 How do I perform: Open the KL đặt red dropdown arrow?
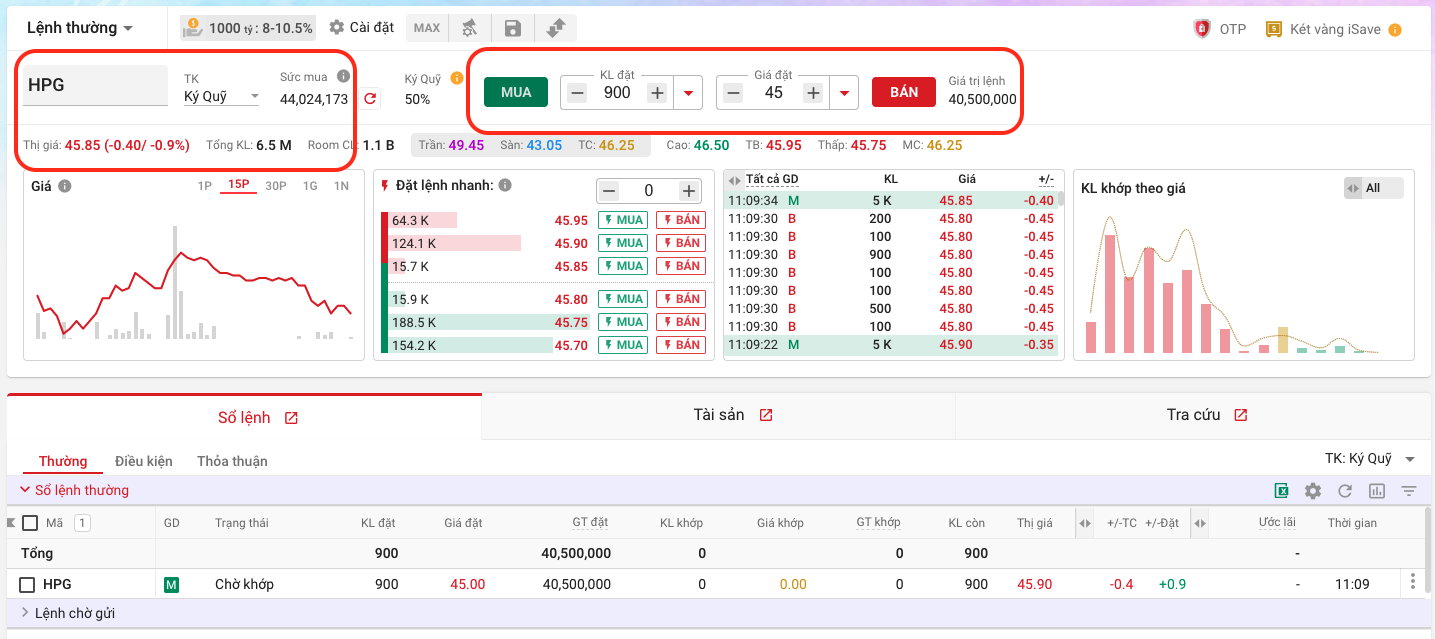click(688, 93)
